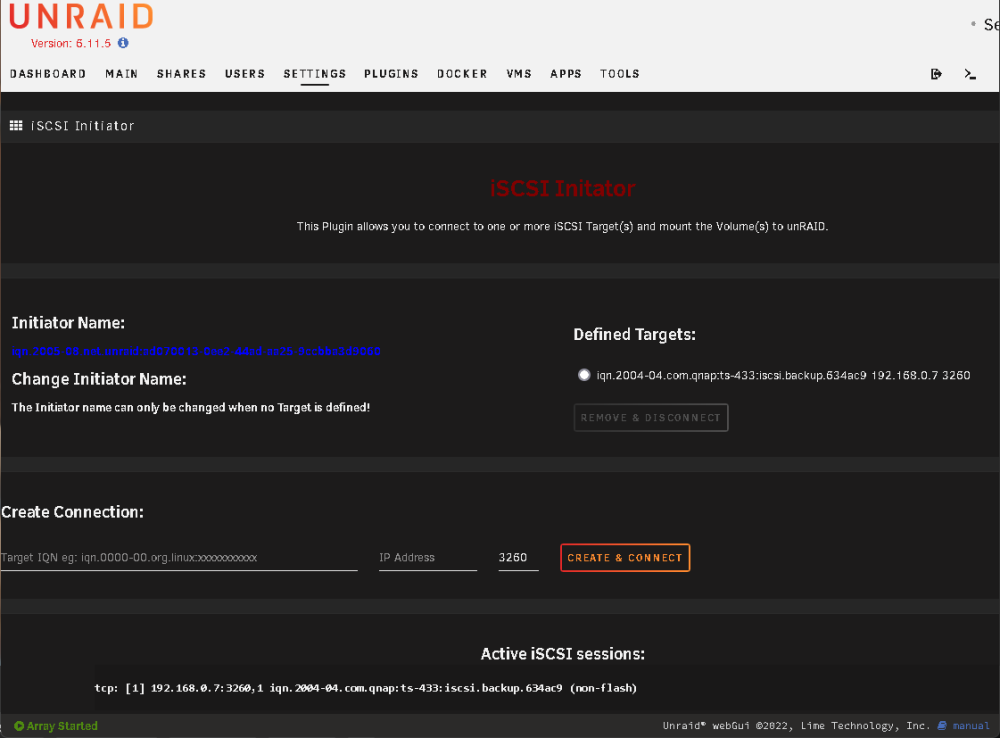This screenshot has height=738, width=1000.
Task: Click the Defined Targets heading
Action: 635,335
